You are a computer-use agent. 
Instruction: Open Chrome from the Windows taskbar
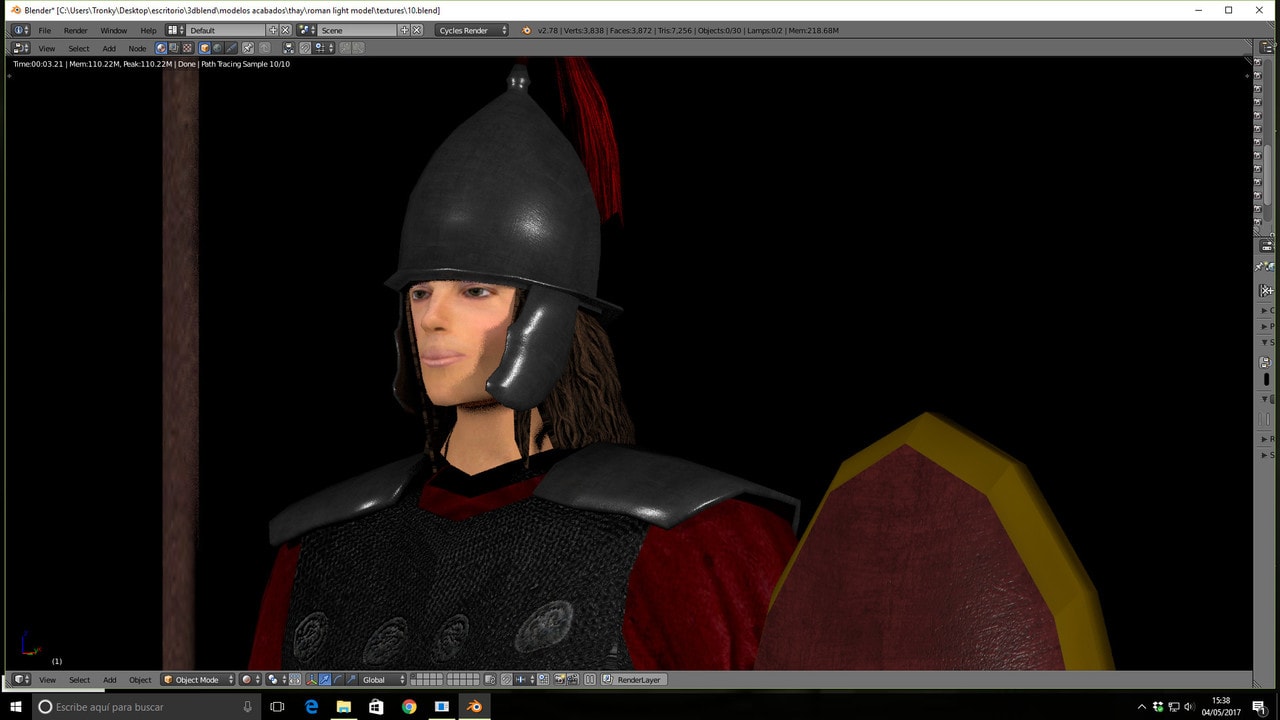coord(409,707)
